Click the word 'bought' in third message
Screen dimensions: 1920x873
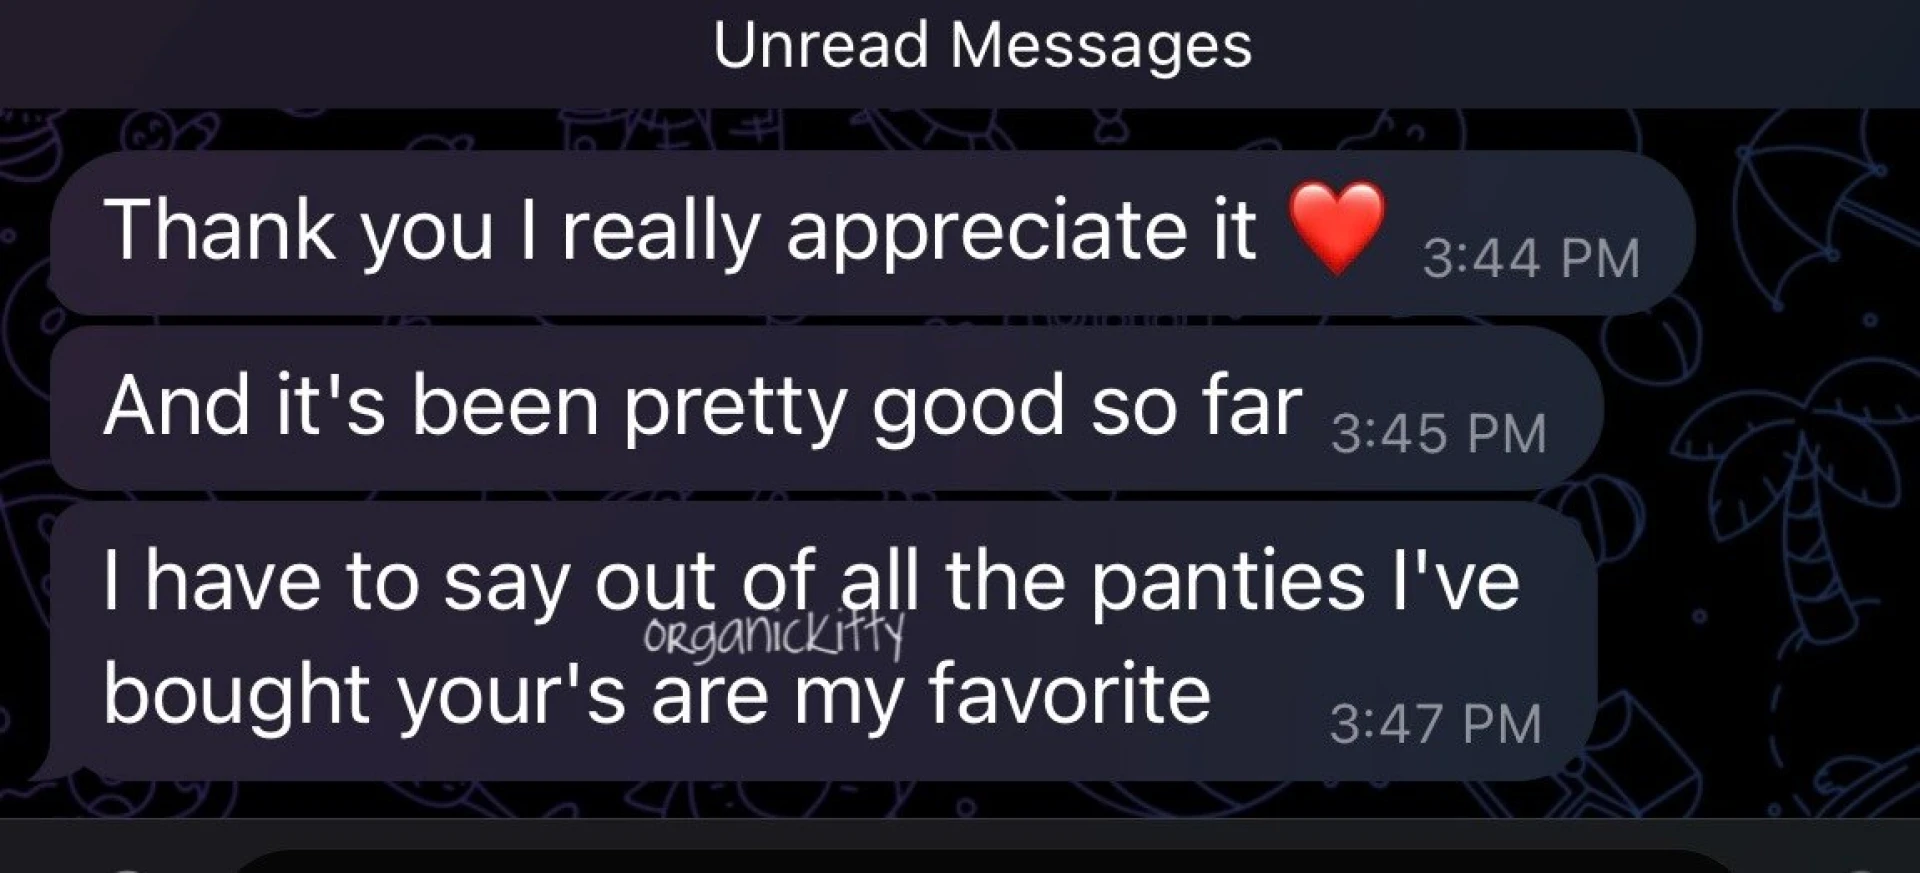(236, 694)
